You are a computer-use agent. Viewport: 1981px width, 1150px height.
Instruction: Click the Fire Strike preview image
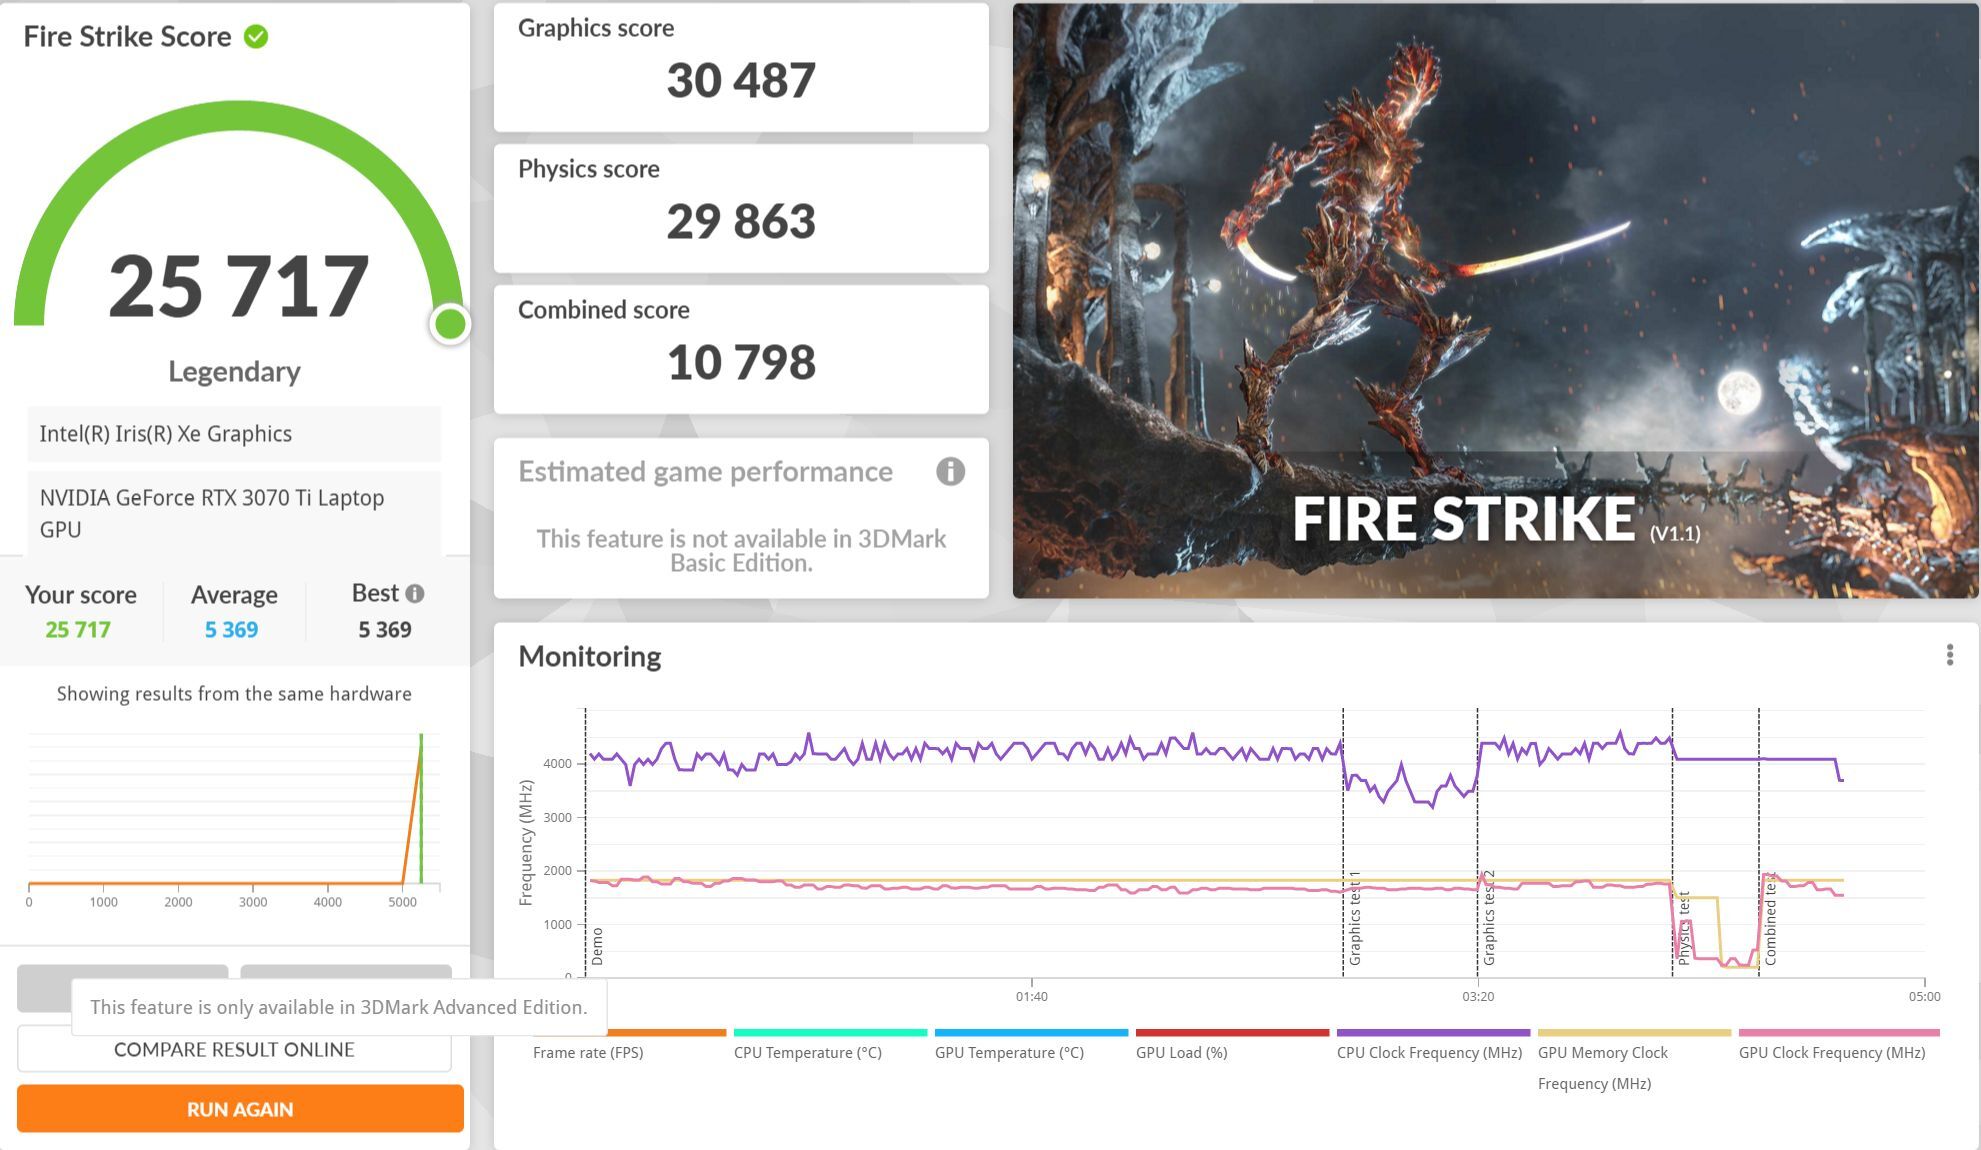tap(1495, 301)
